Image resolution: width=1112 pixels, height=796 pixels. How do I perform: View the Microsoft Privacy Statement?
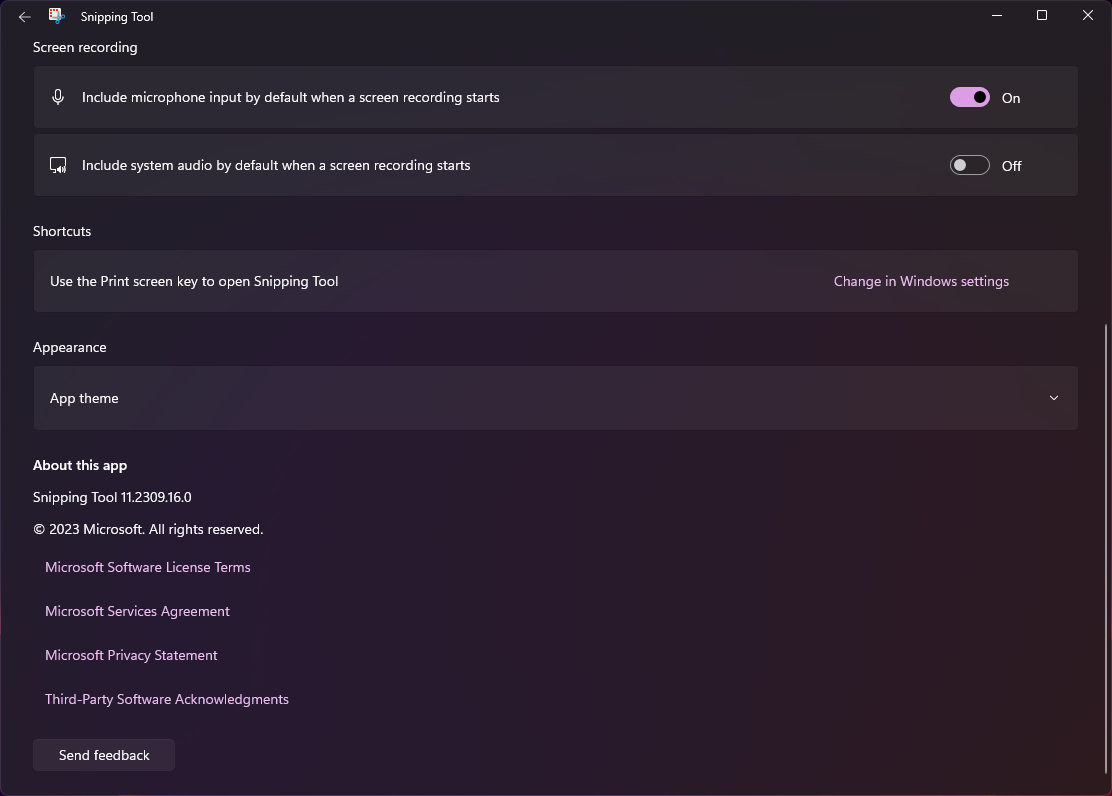[131, 656]
